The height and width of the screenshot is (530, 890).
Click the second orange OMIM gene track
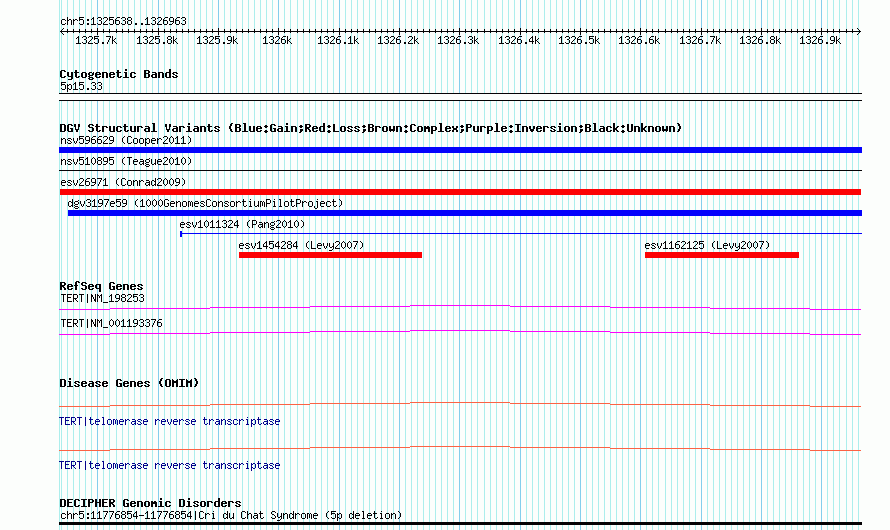tap(460, 449)
